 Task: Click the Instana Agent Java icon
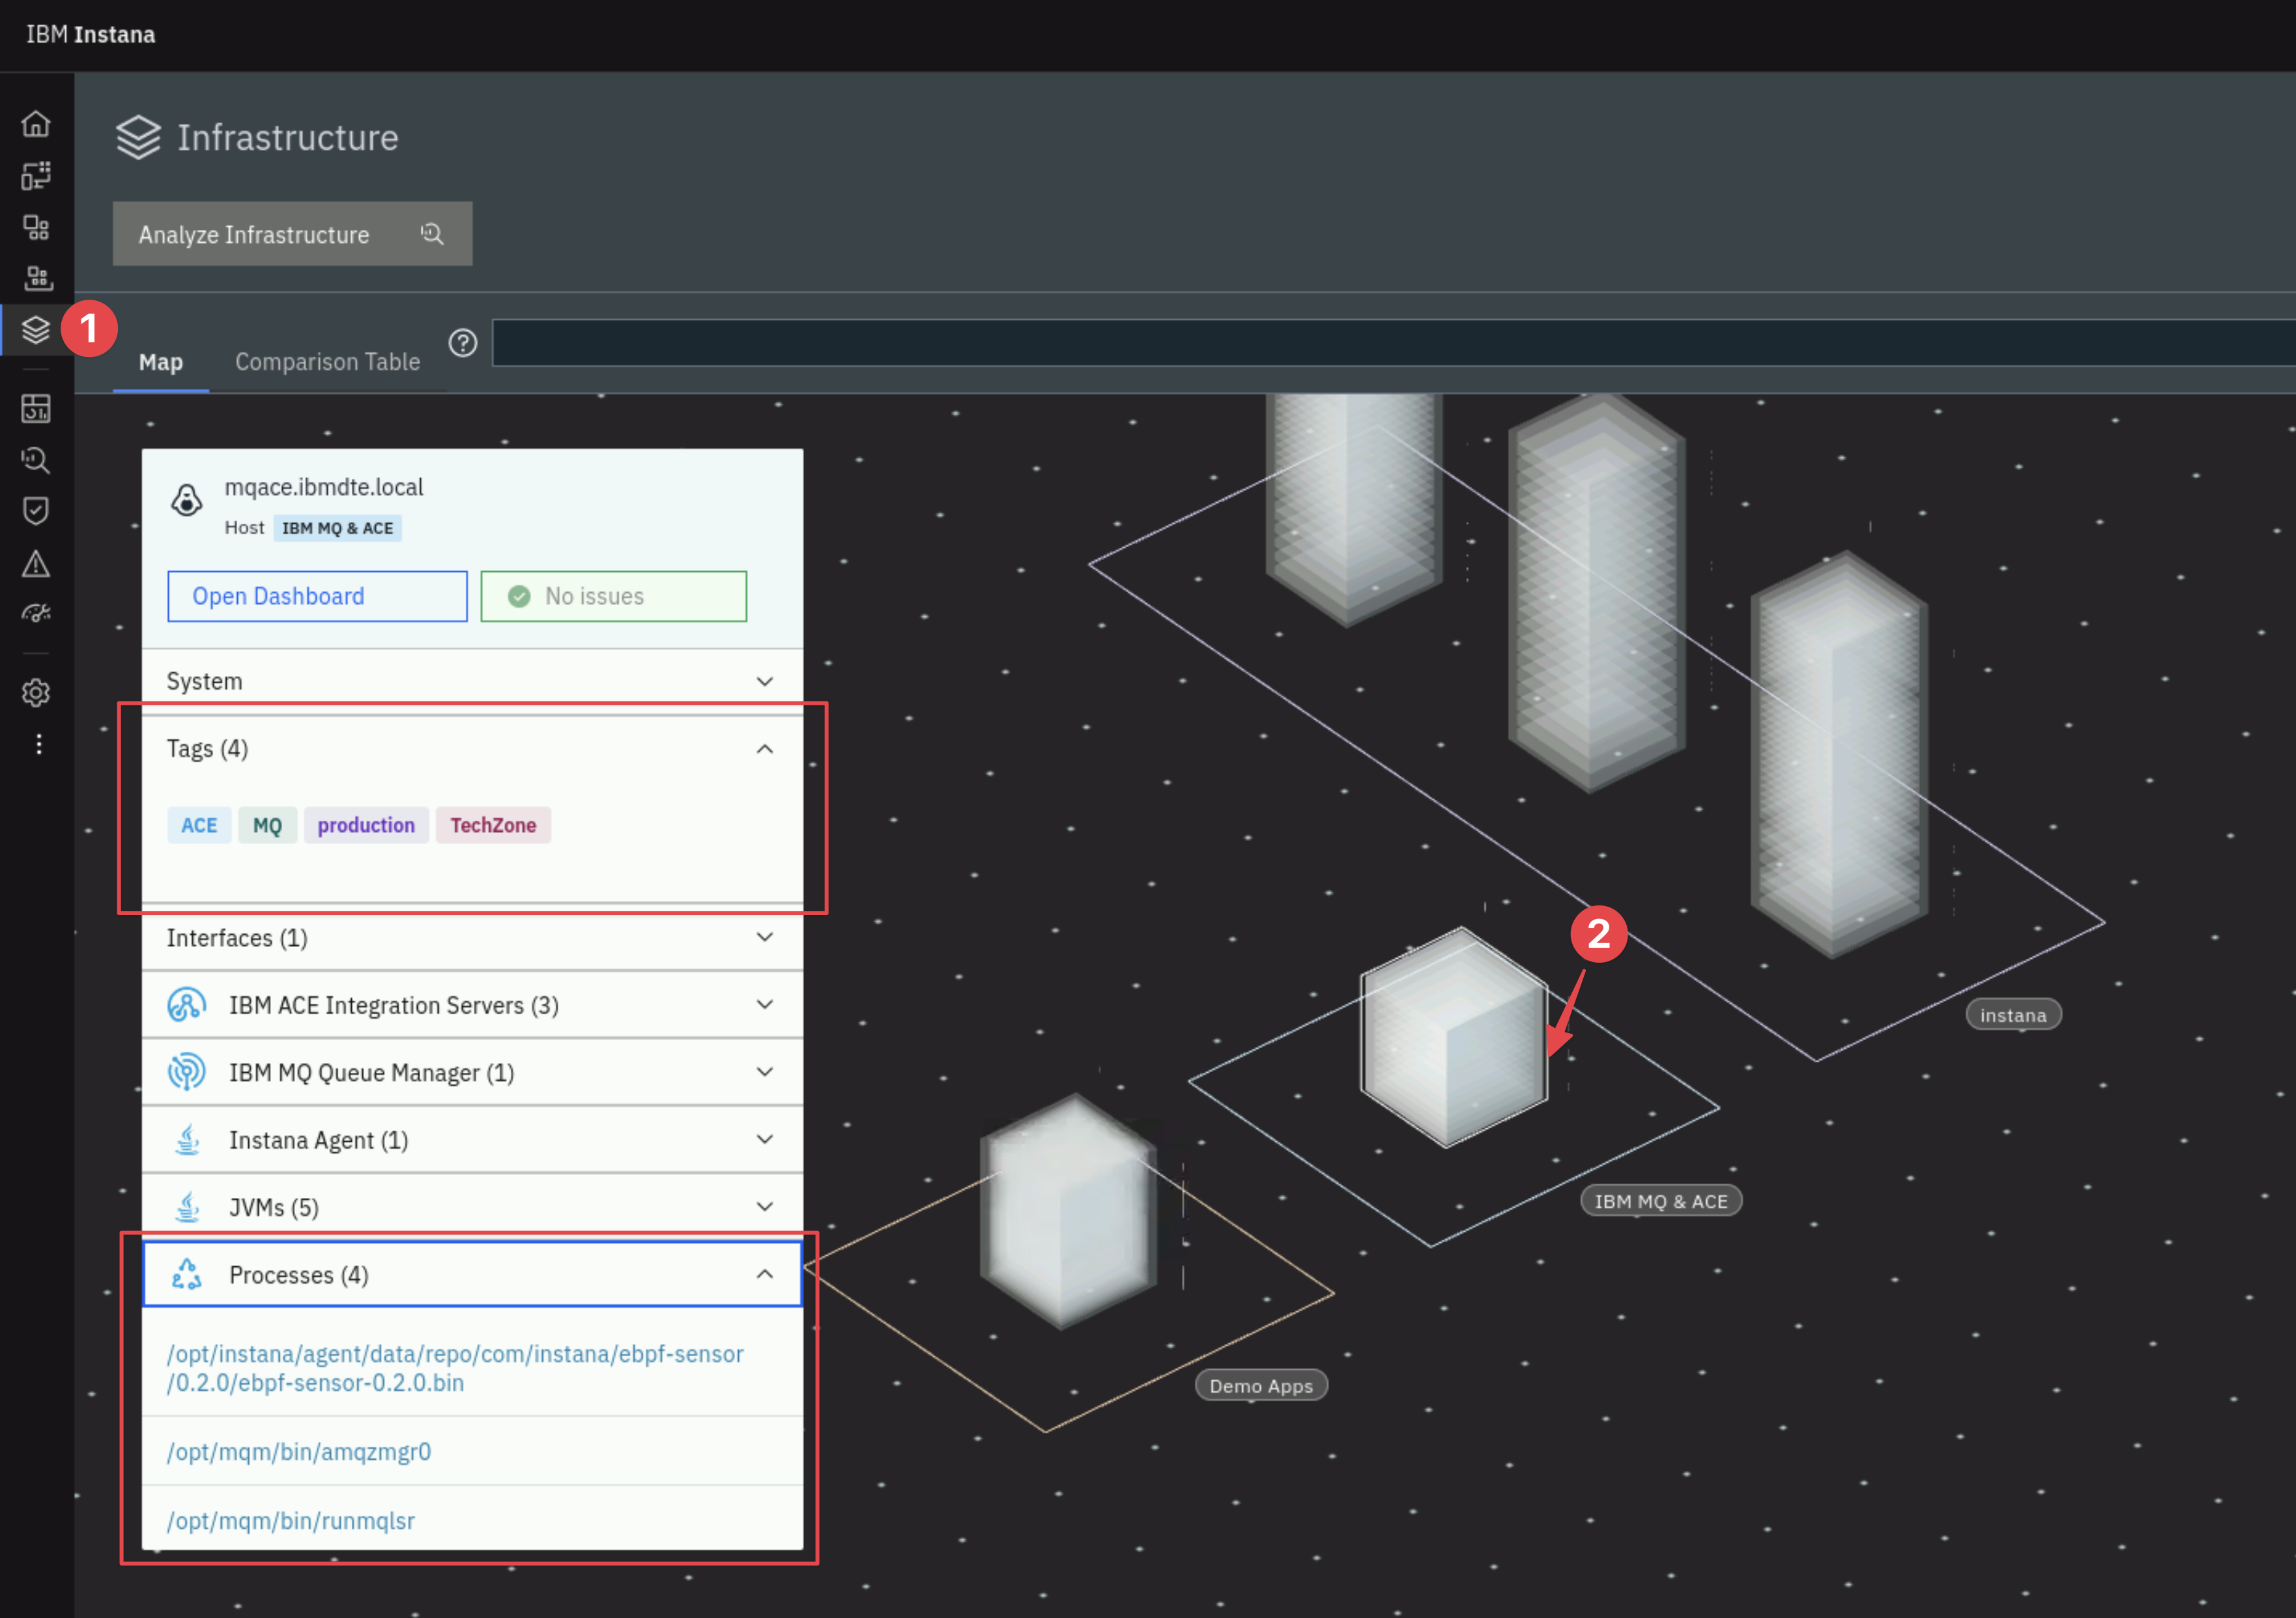187,1139
